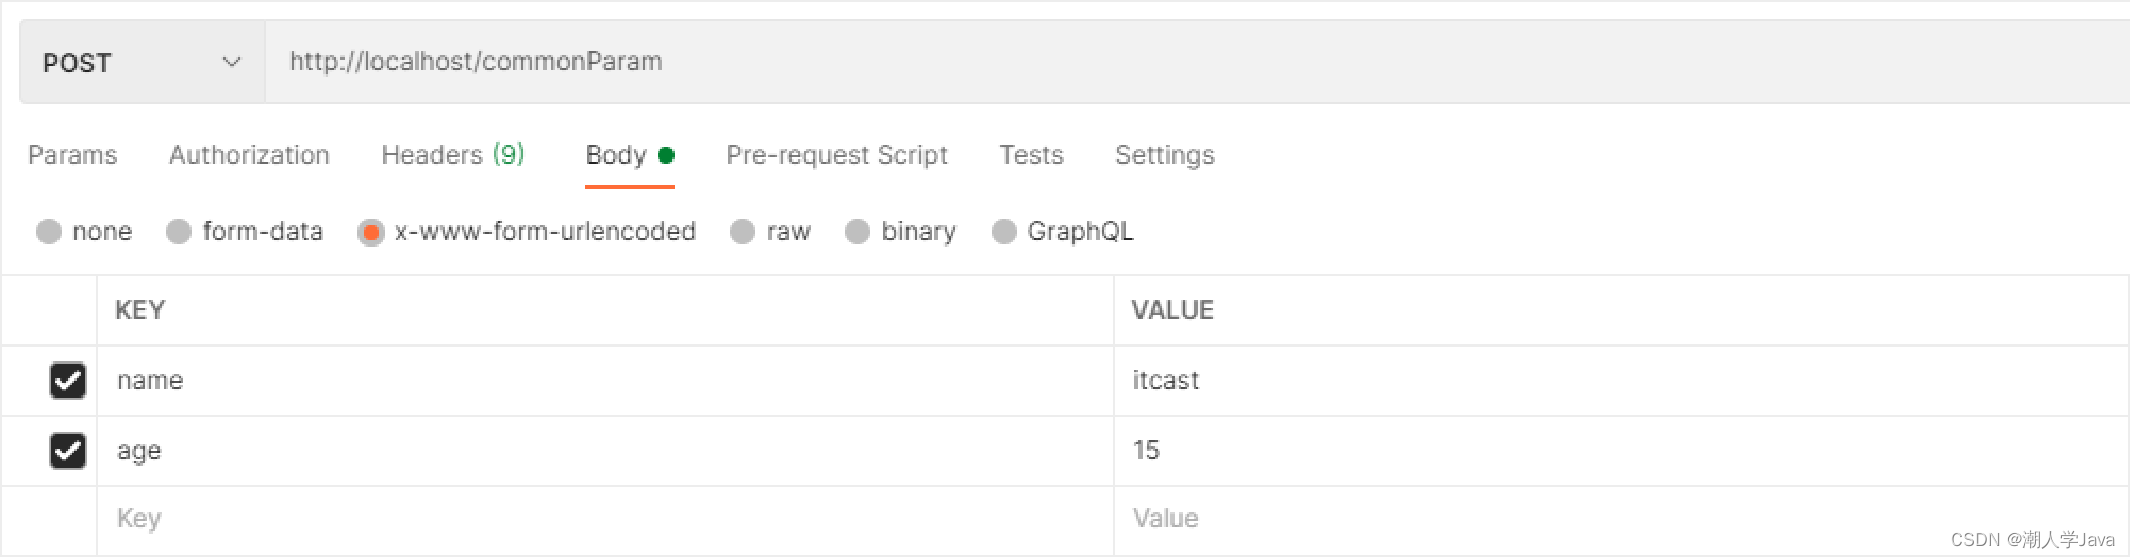This screenshot has width=2130, height=558.
Task: Disable the age parameter checkbox
Action: pyautogui.click(x=68, y=450)
